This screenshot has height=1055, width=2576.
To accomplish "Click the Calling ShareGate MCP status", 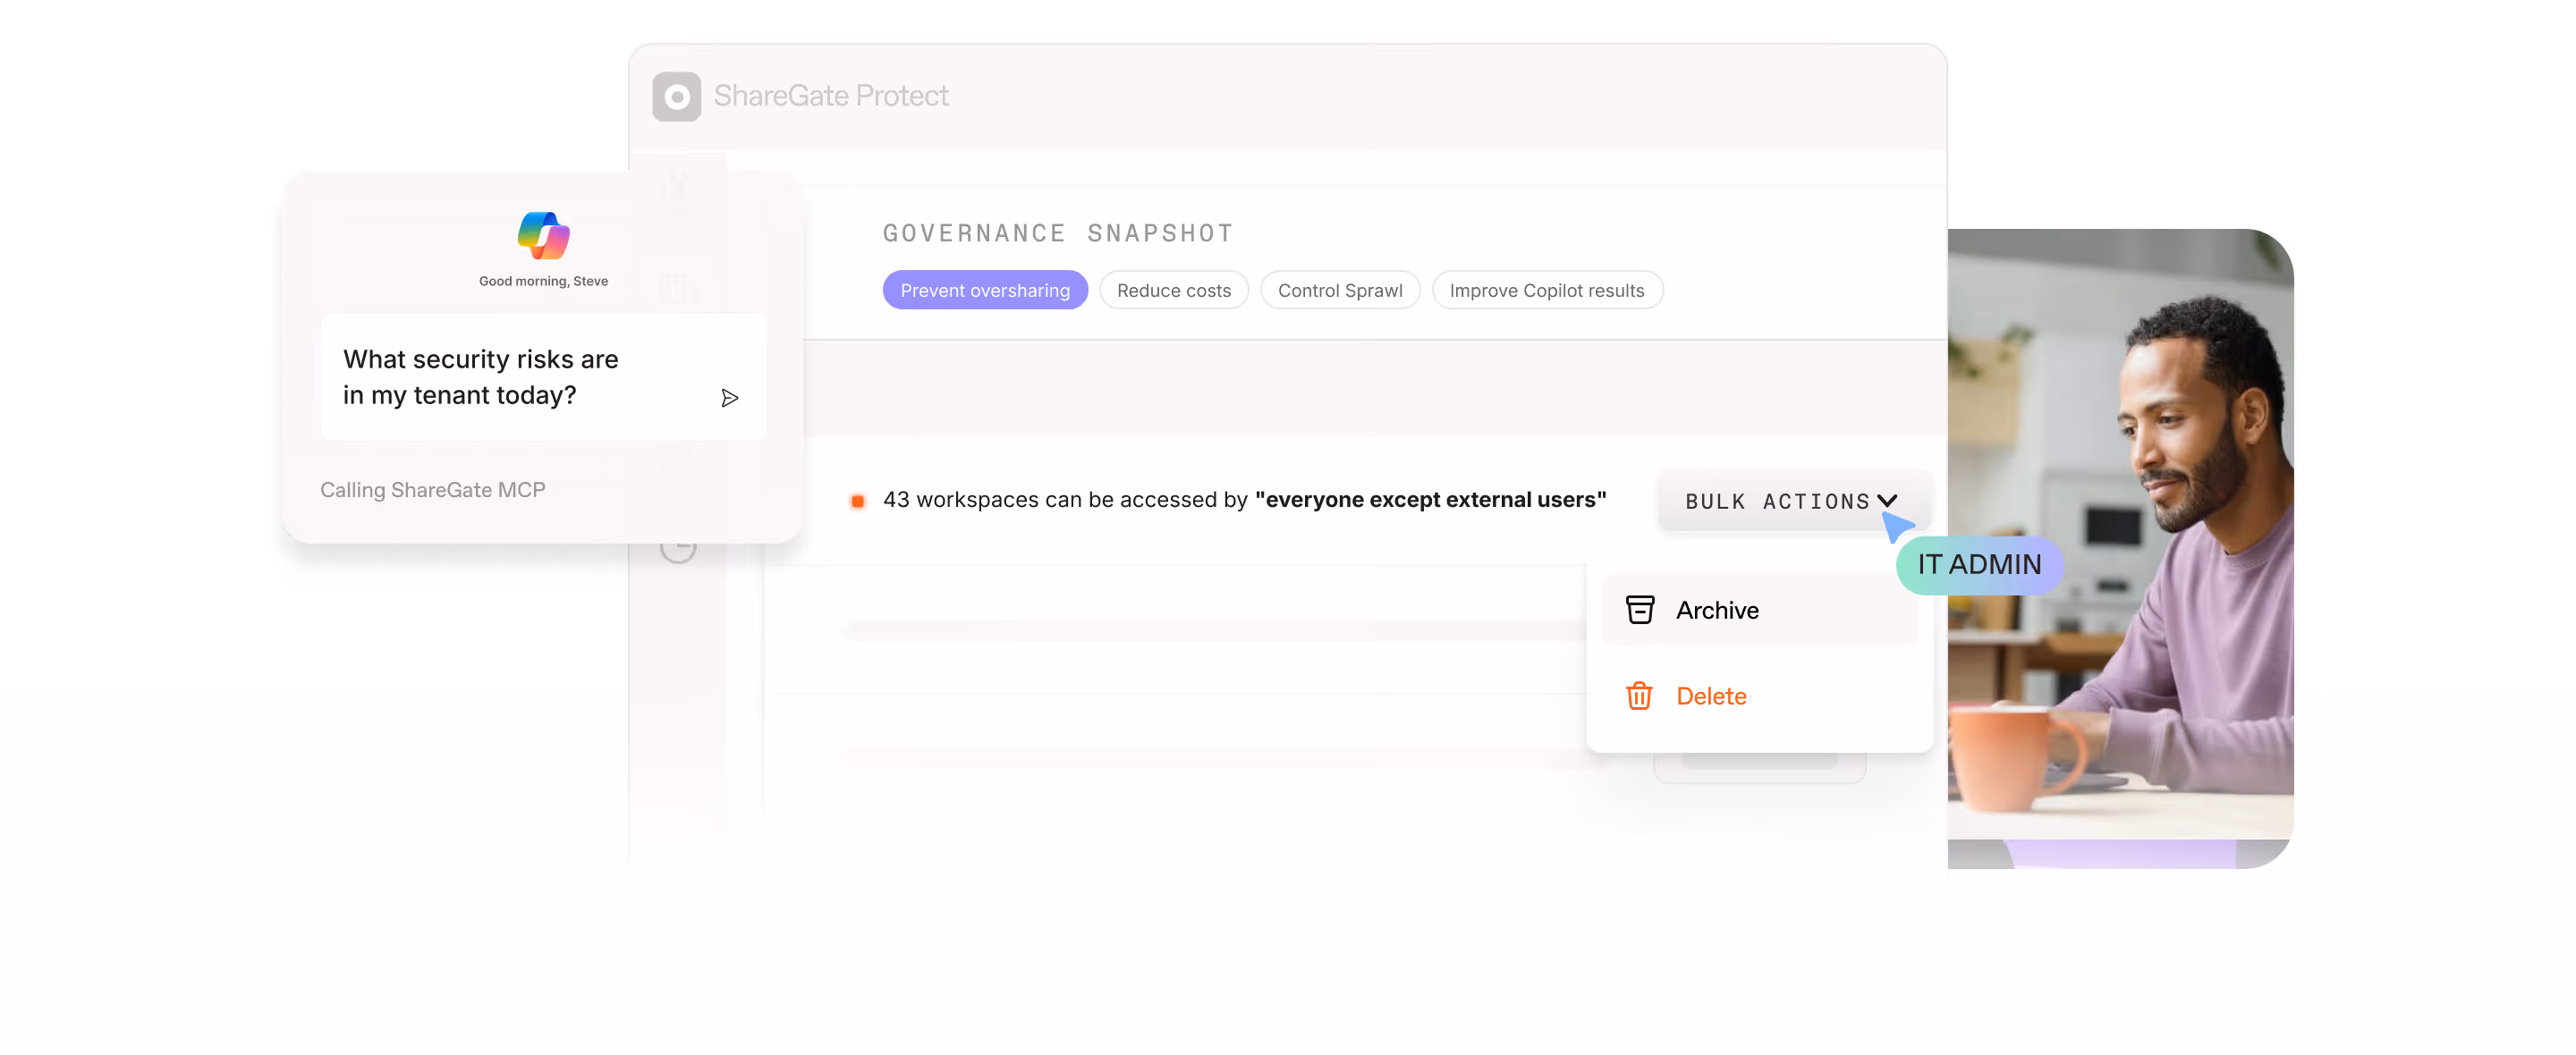I will click(x=433, y=489).
